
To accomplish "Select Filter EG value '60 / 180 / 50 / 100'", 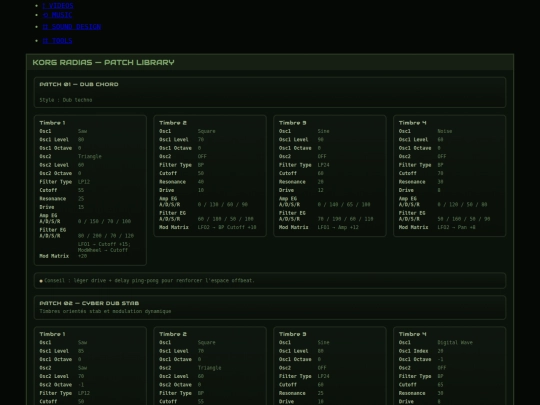I will tap(226, 219).
